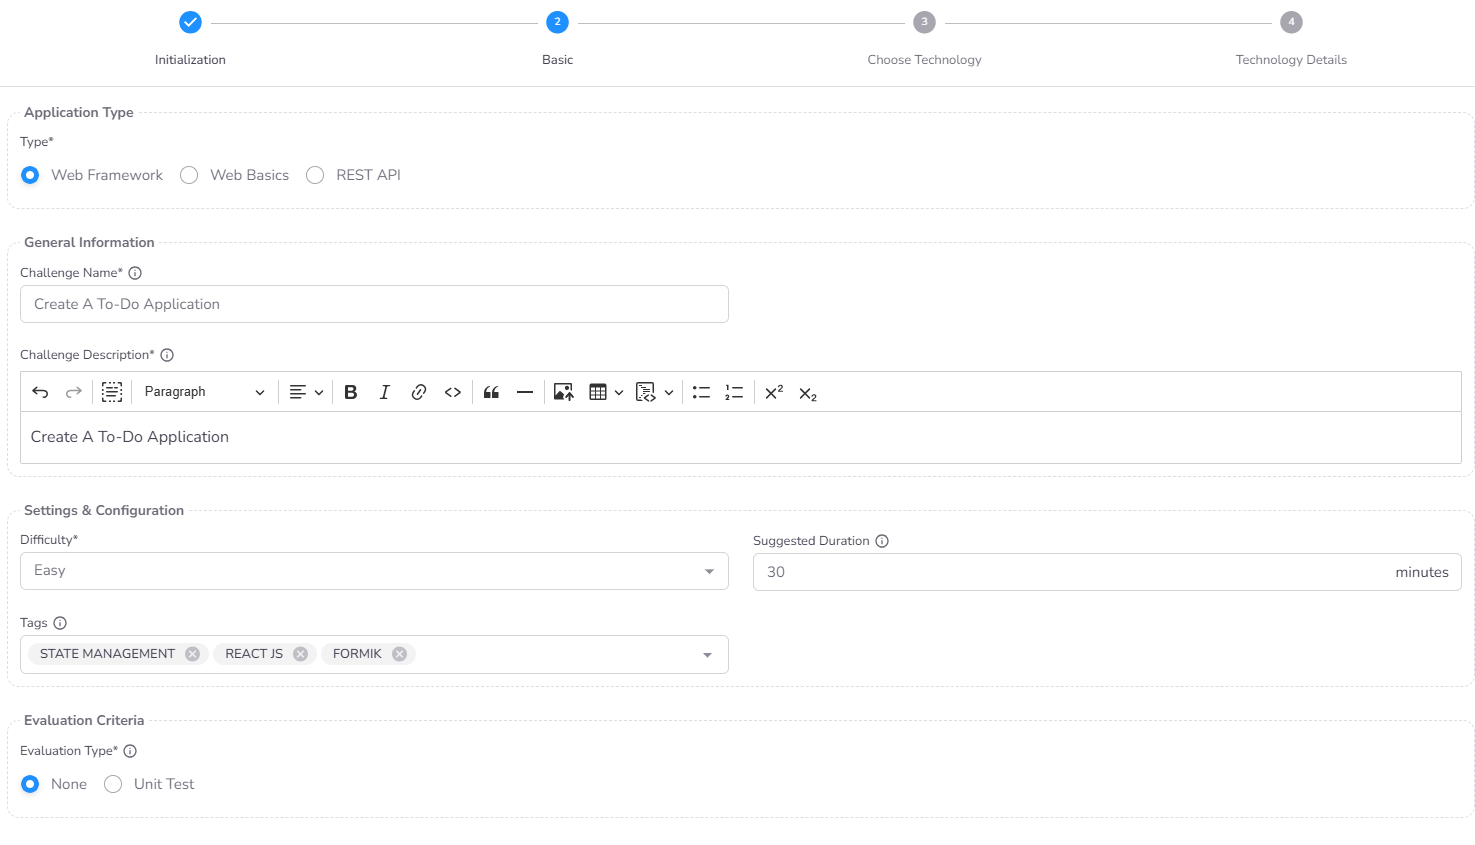Go to the Choose Technology step
Screen dimensions: 1475x845
click(x=924, y=21)
